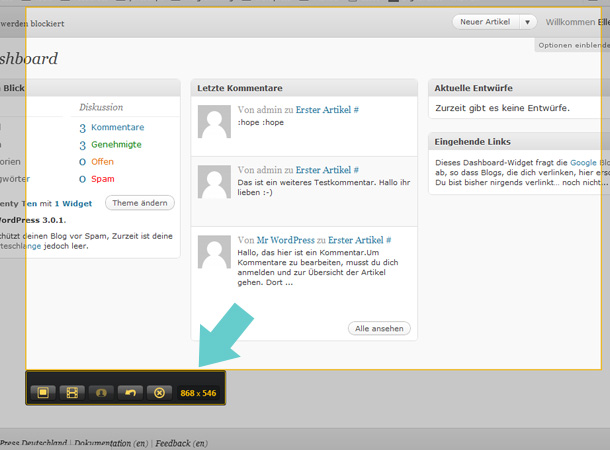The width and height of the screenshot is (610, 450).
Task: Click the Diskussion column heading
Action: tap(101, 107)
